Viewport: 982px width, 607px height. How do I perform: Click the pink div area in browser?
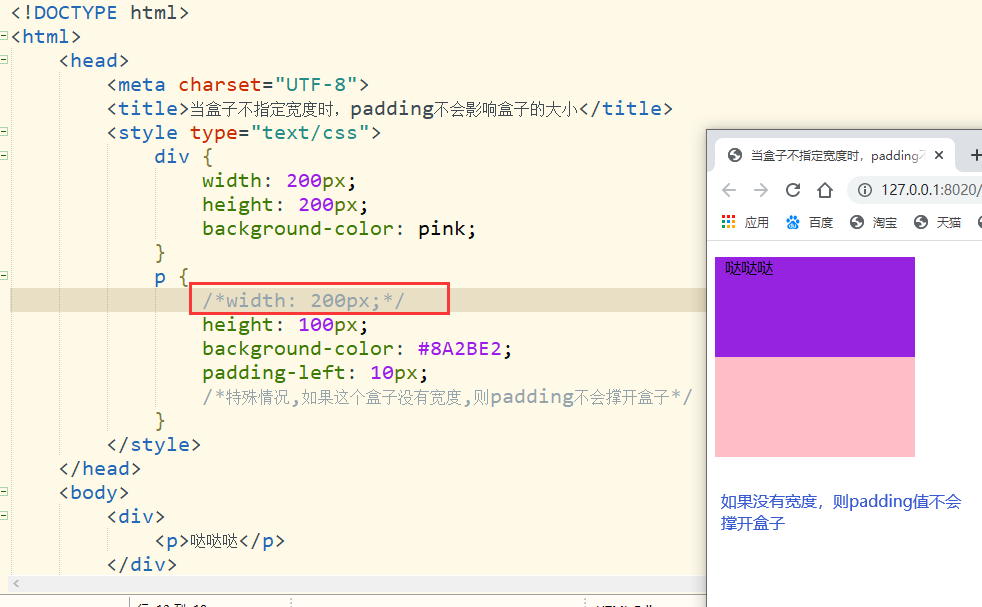(815, 407)
